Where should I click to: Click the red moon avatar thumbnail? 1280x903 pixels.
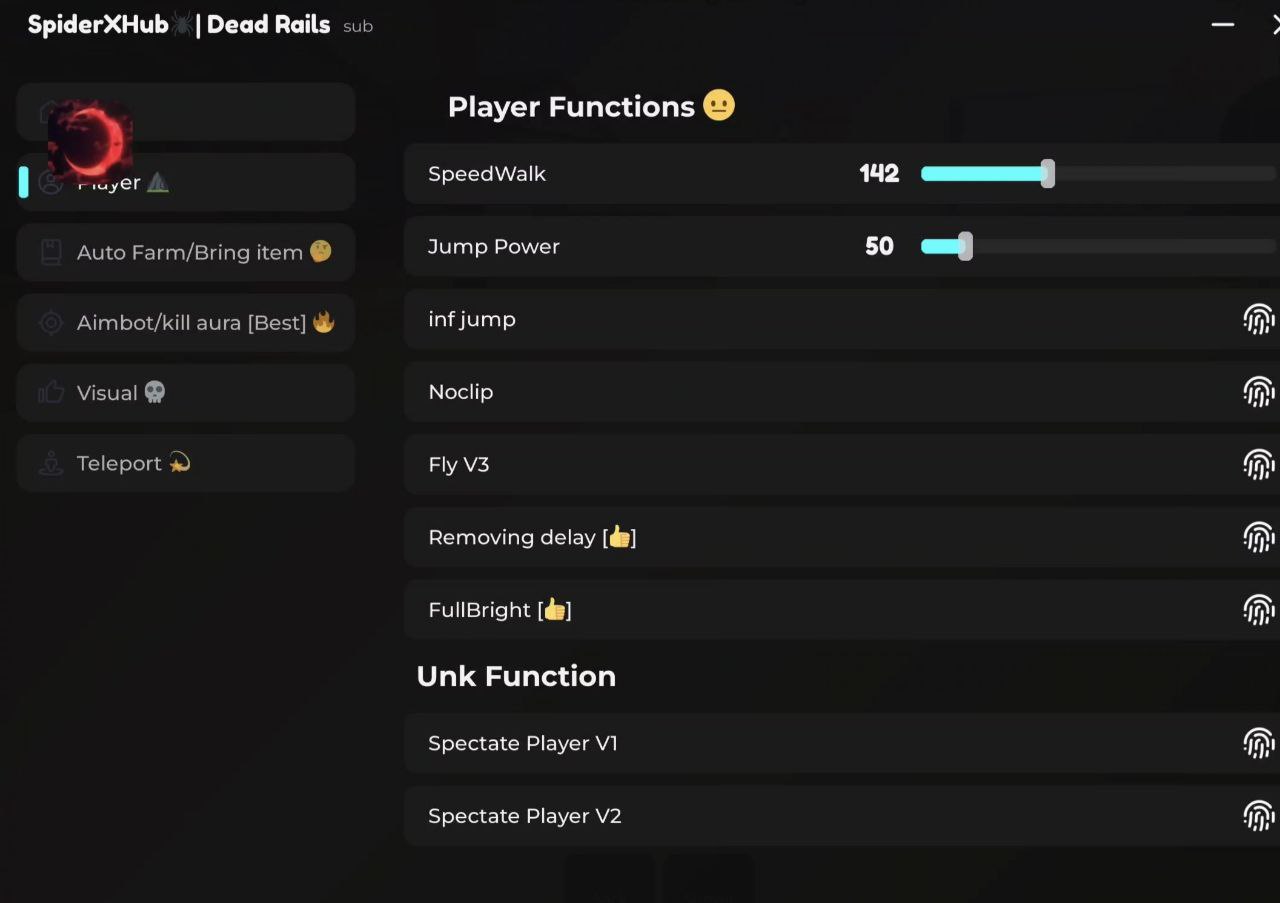tap(90, 140)
